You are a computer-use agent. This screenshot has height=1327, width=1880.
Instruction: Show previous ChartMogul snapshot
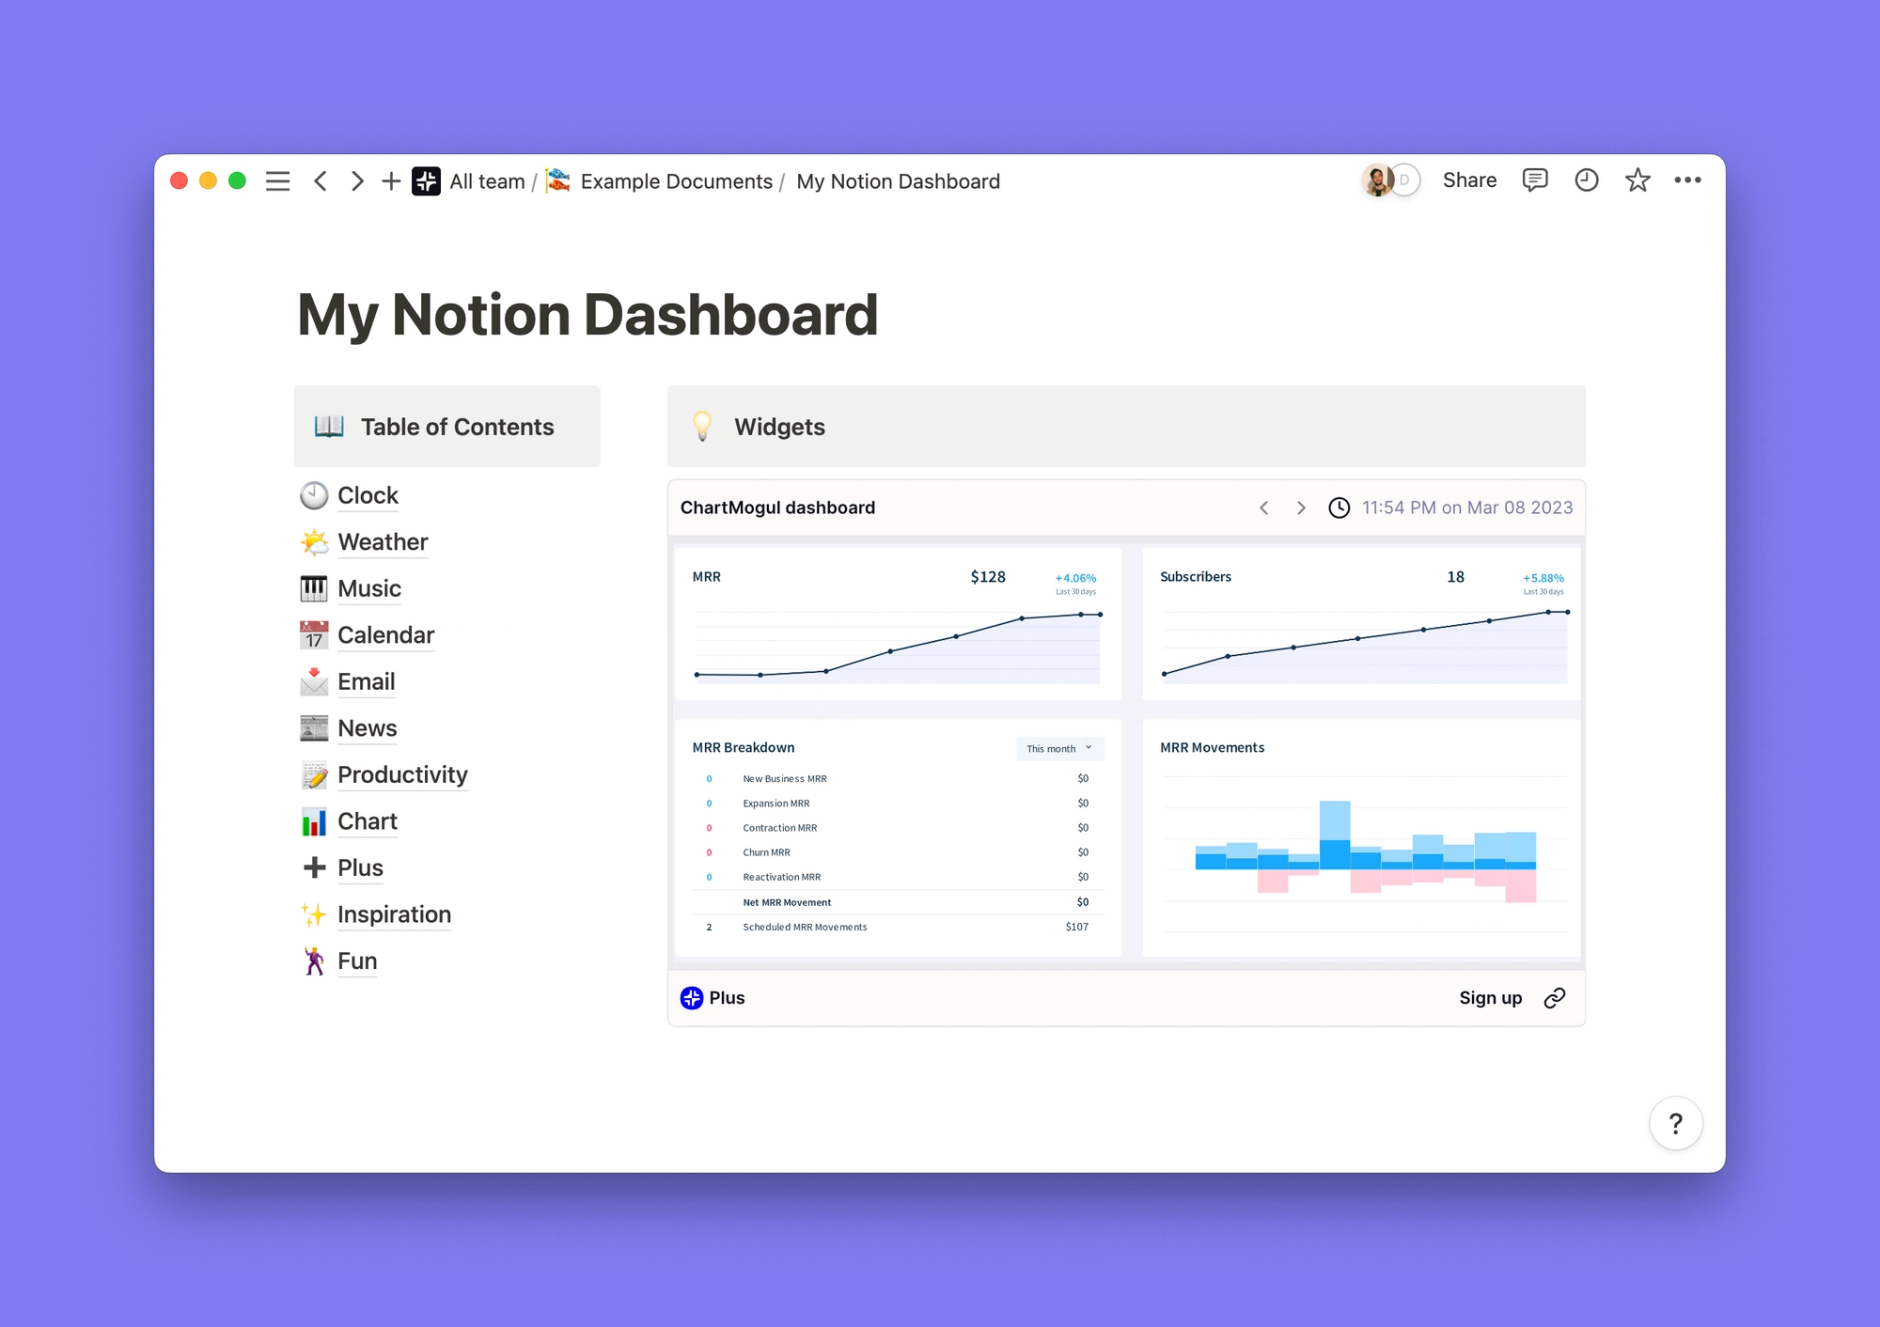1264,508
